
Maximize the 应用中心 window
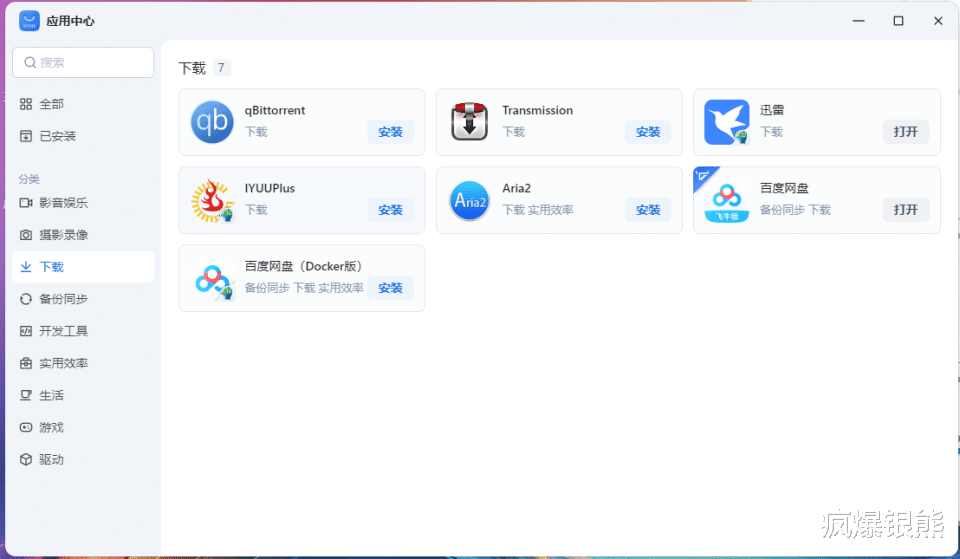tap(898, 21)
